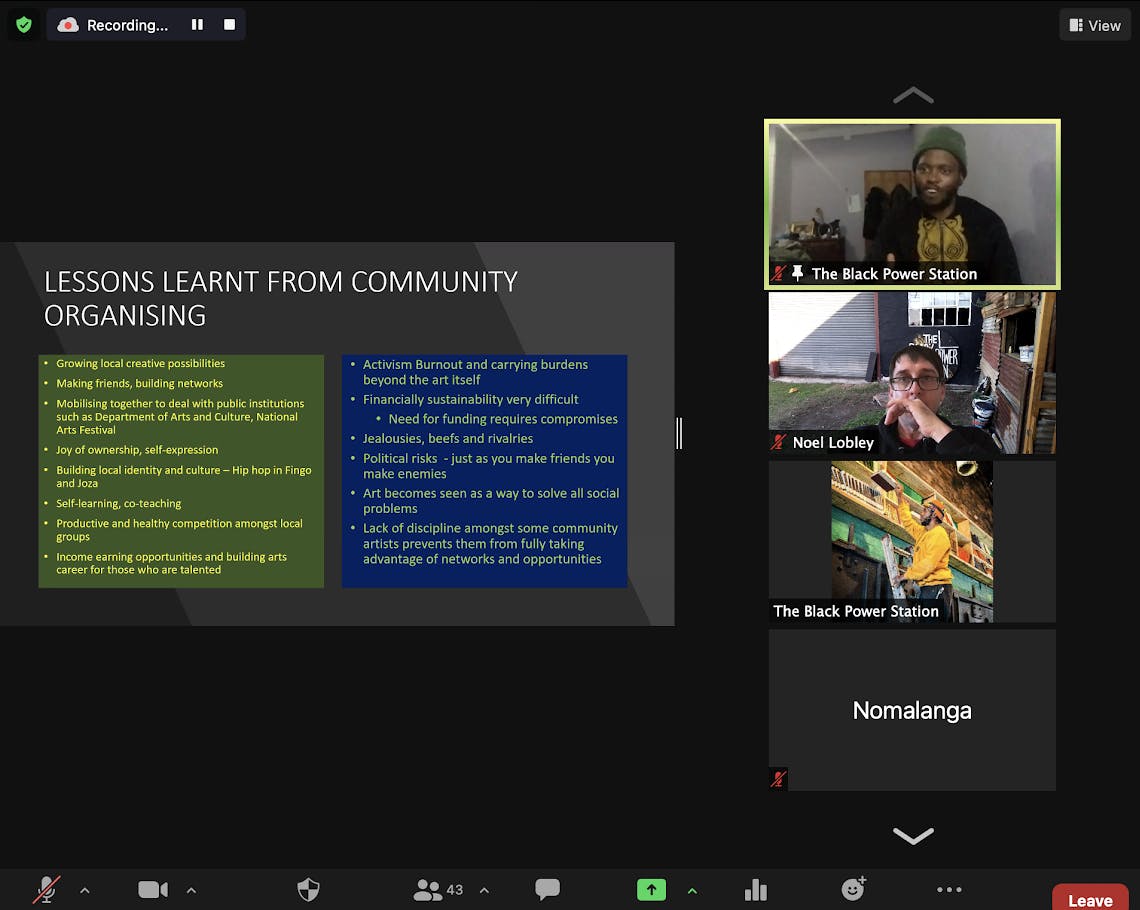1140x910 pixels.
Task: Expand audio options arrow next to microphone
Action: [x=85, y=890]
